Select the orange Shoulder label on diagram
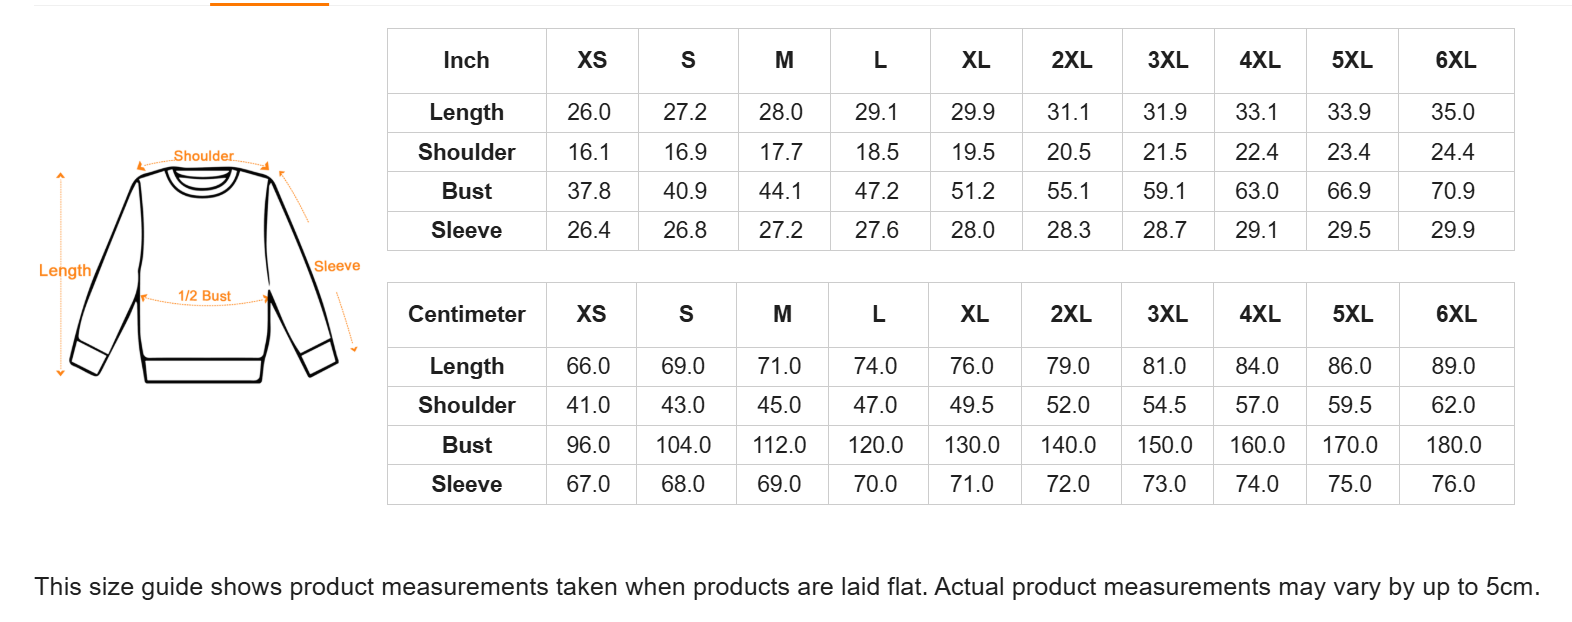The image size is (1572, 622). pos(203,156)
